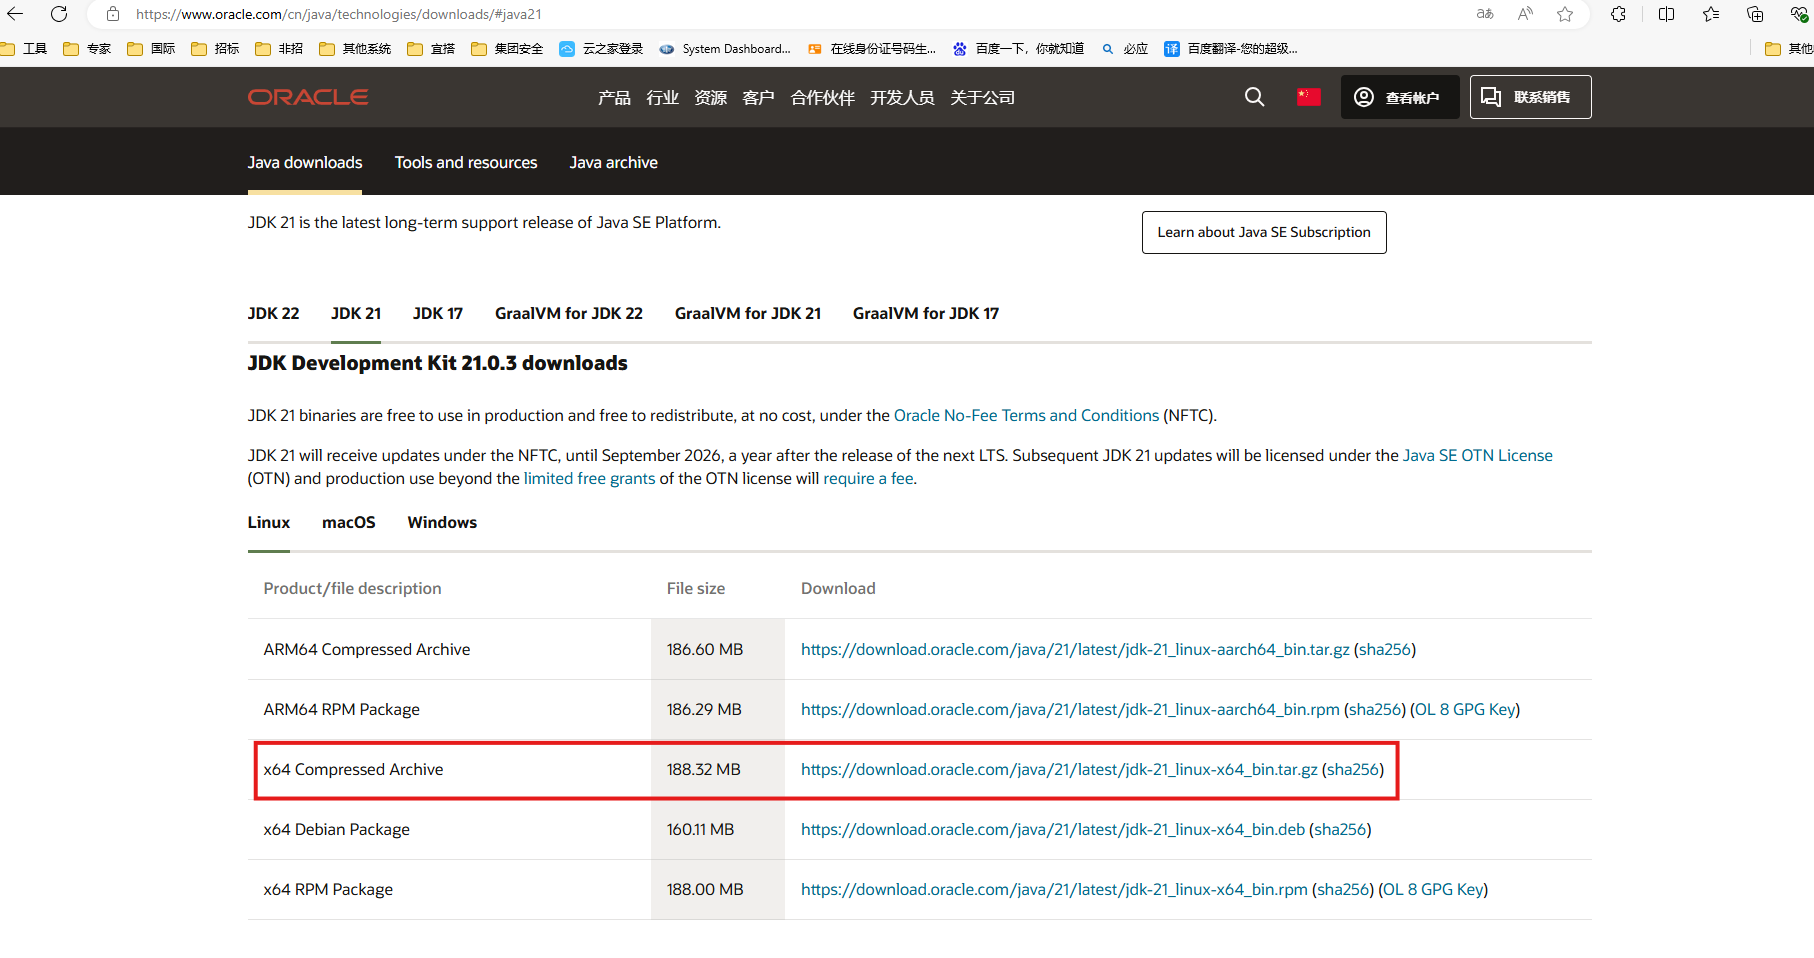1814x958 pixels.
Task: Open the 在线身份证号码生 bookmark
Action: tap(872, 48)
